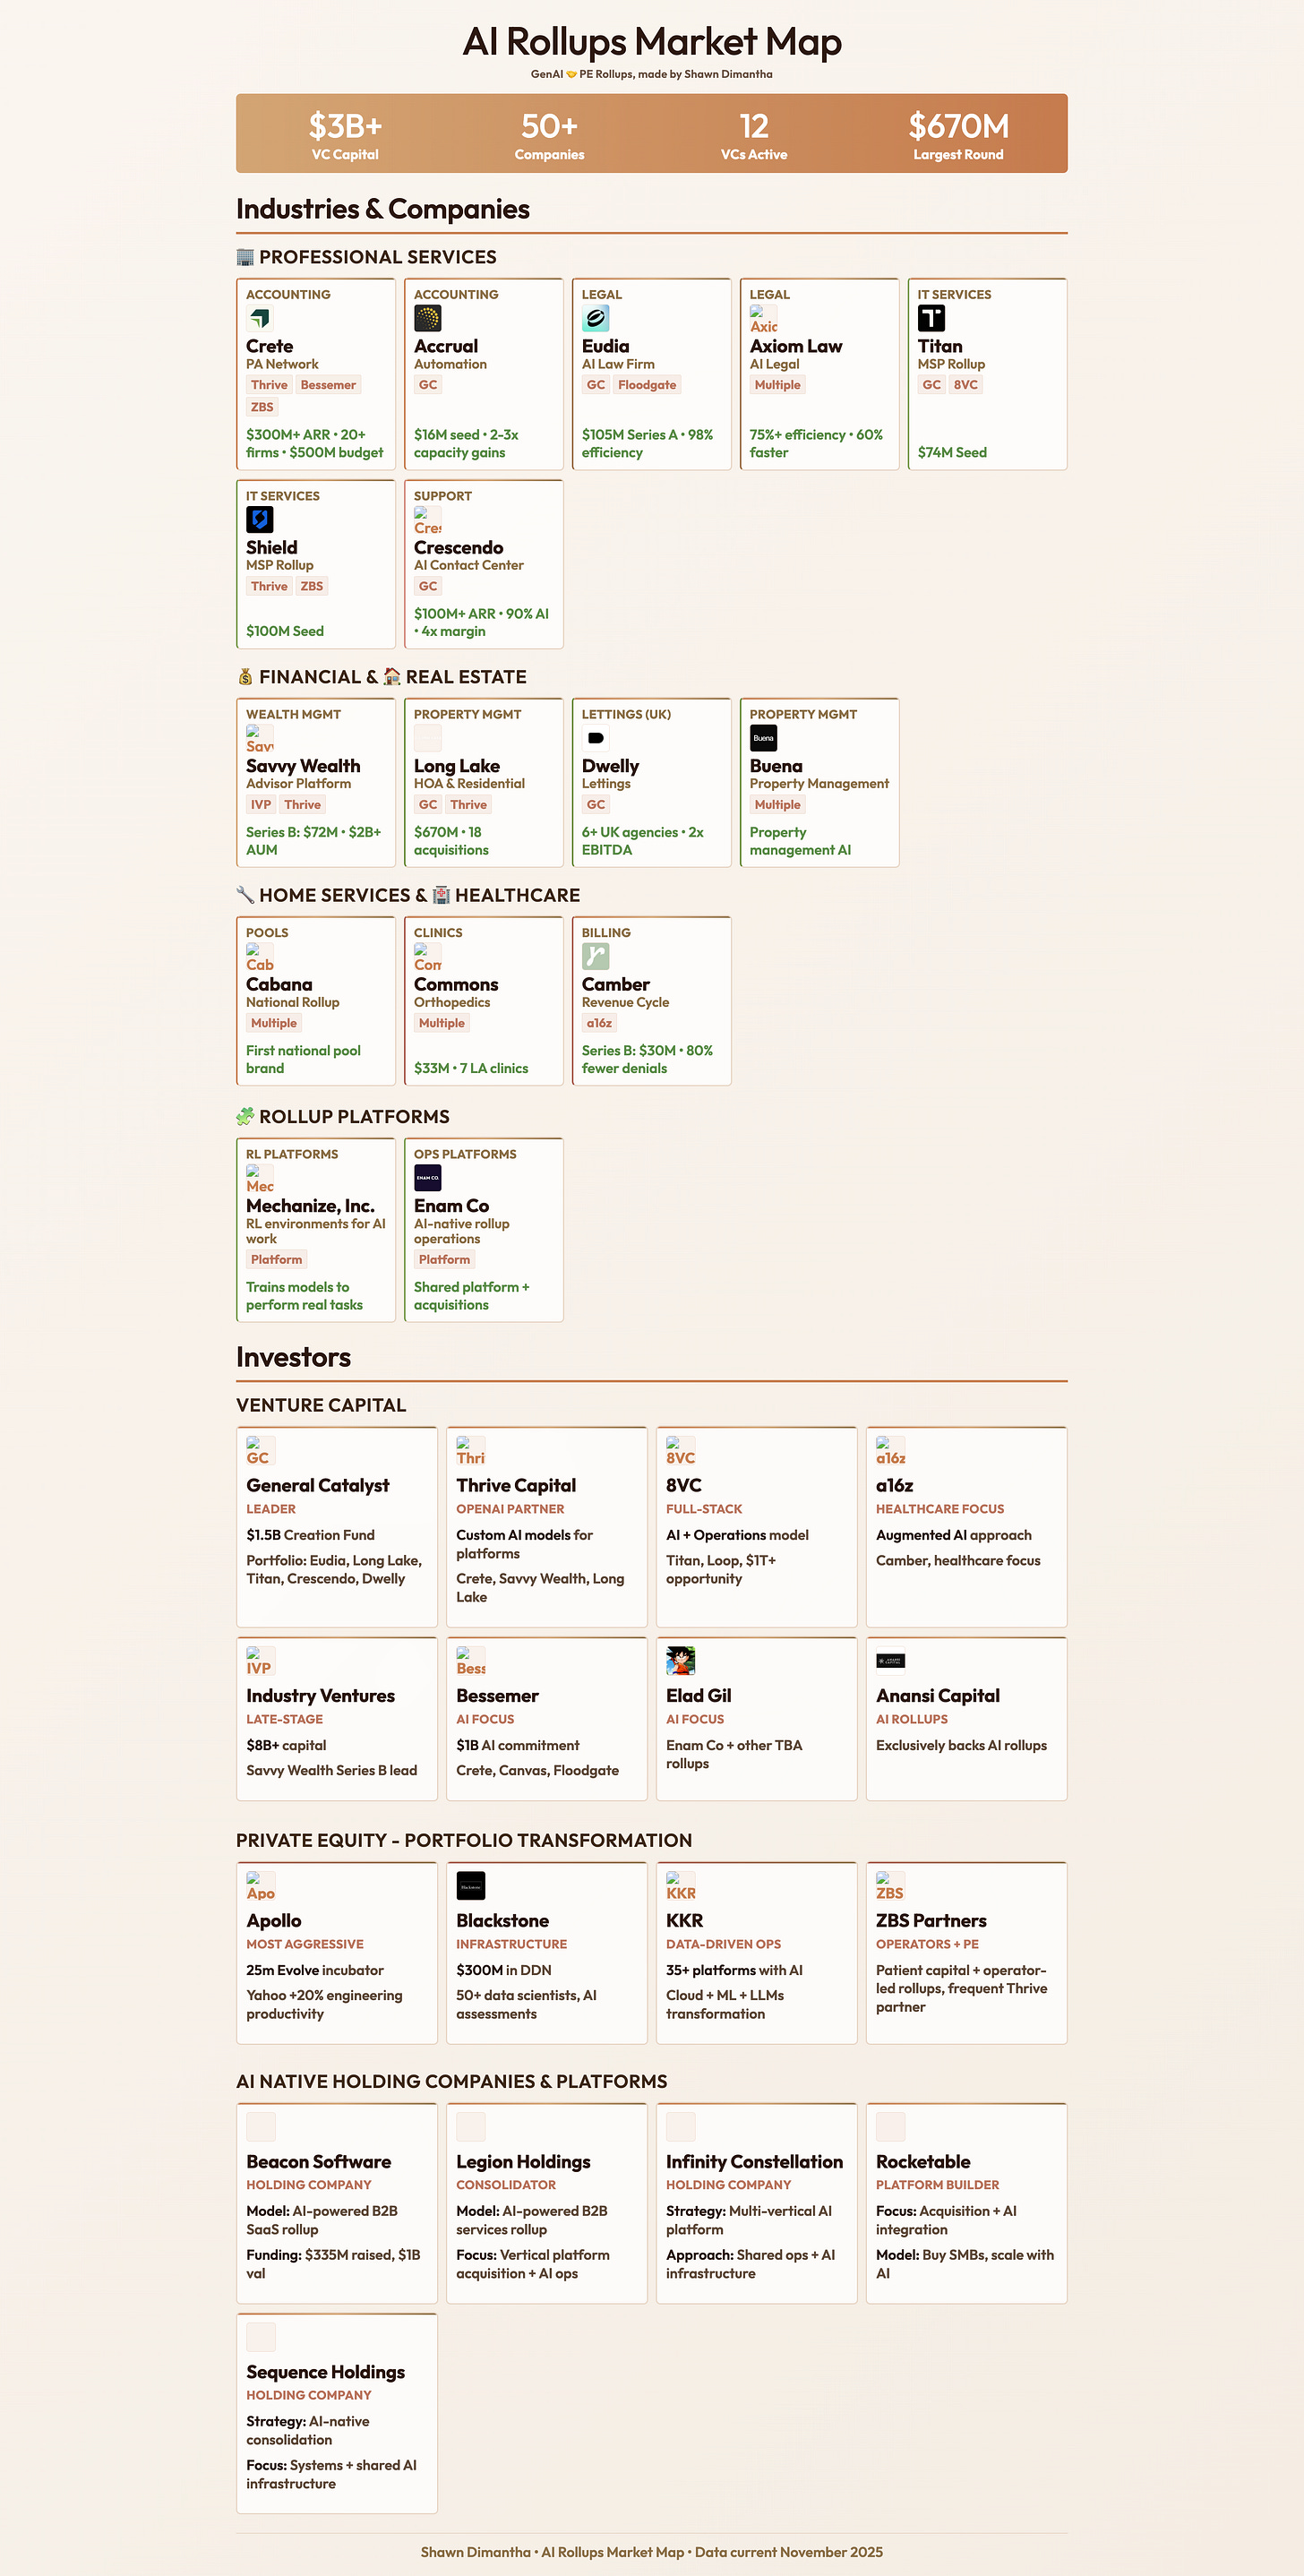
Task: Open the a16z investor card logo
Action: 891,1450
